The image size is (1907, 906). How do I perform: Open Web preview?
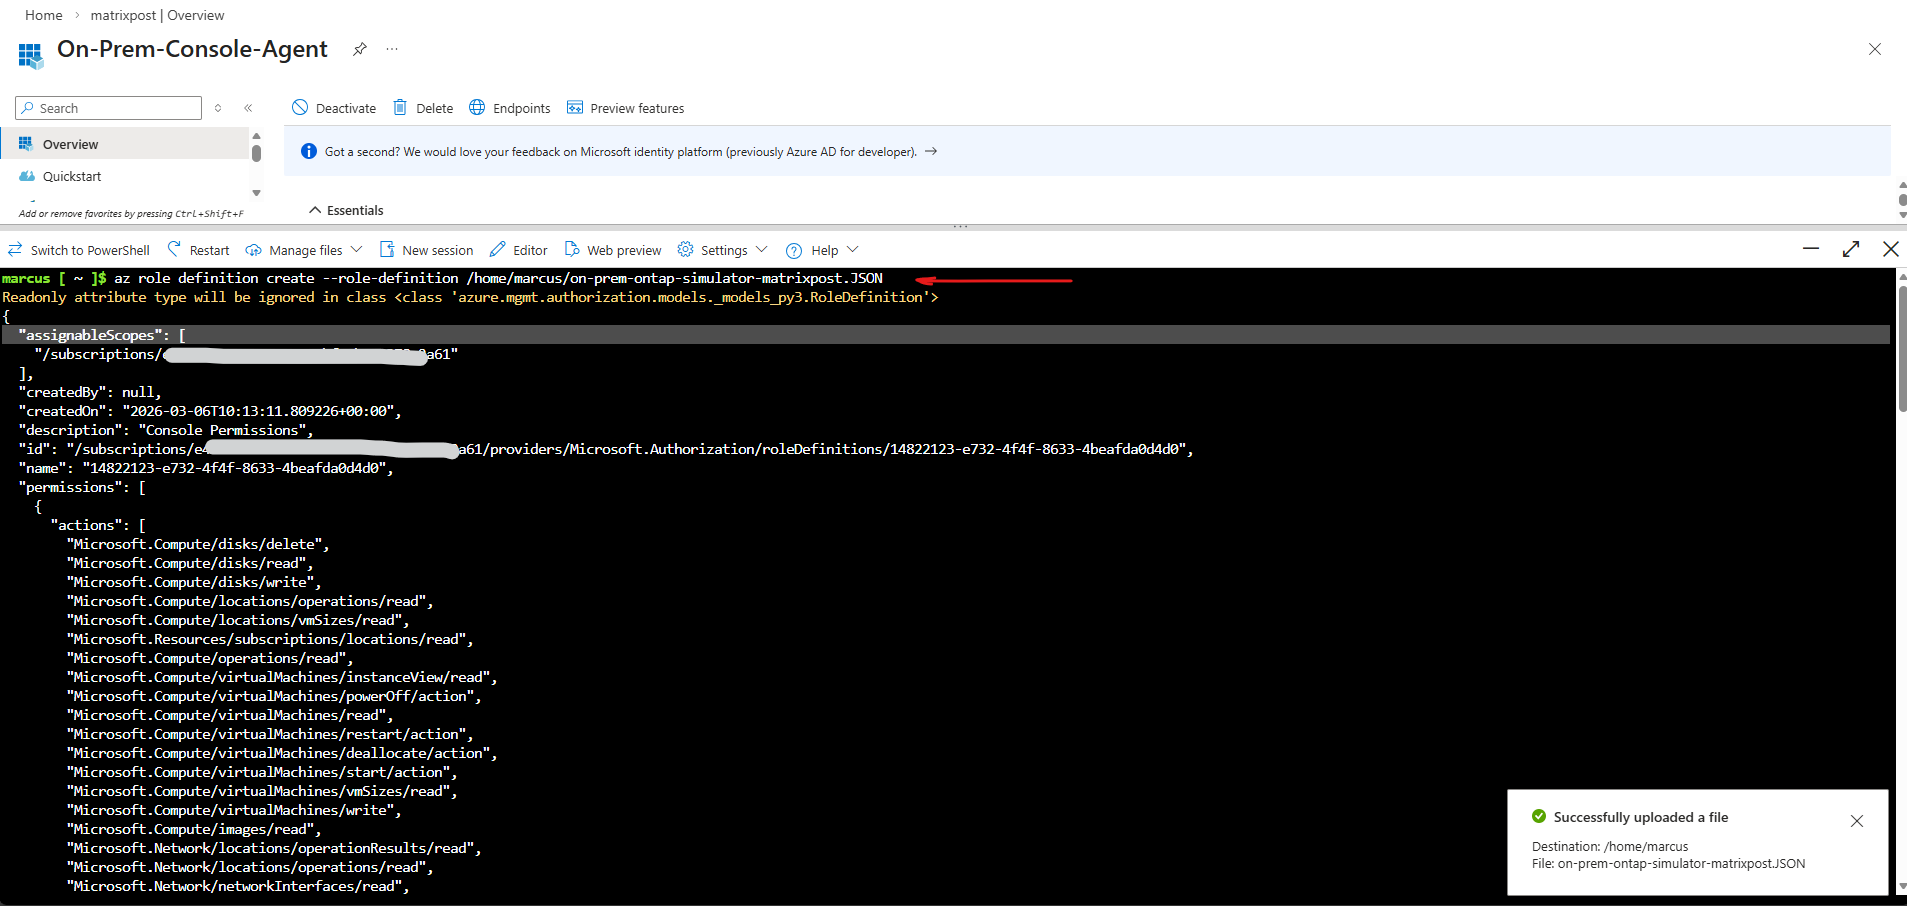[613, 250]
